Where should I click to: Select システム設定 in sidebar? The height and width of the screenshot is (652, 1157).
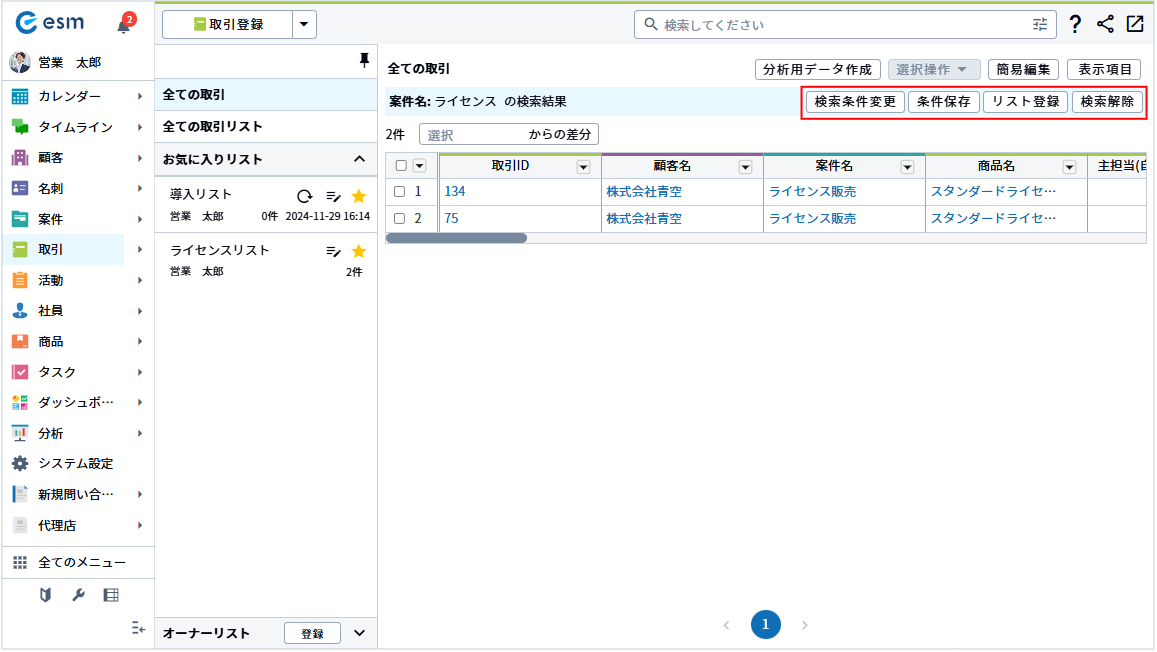(76, 464)
